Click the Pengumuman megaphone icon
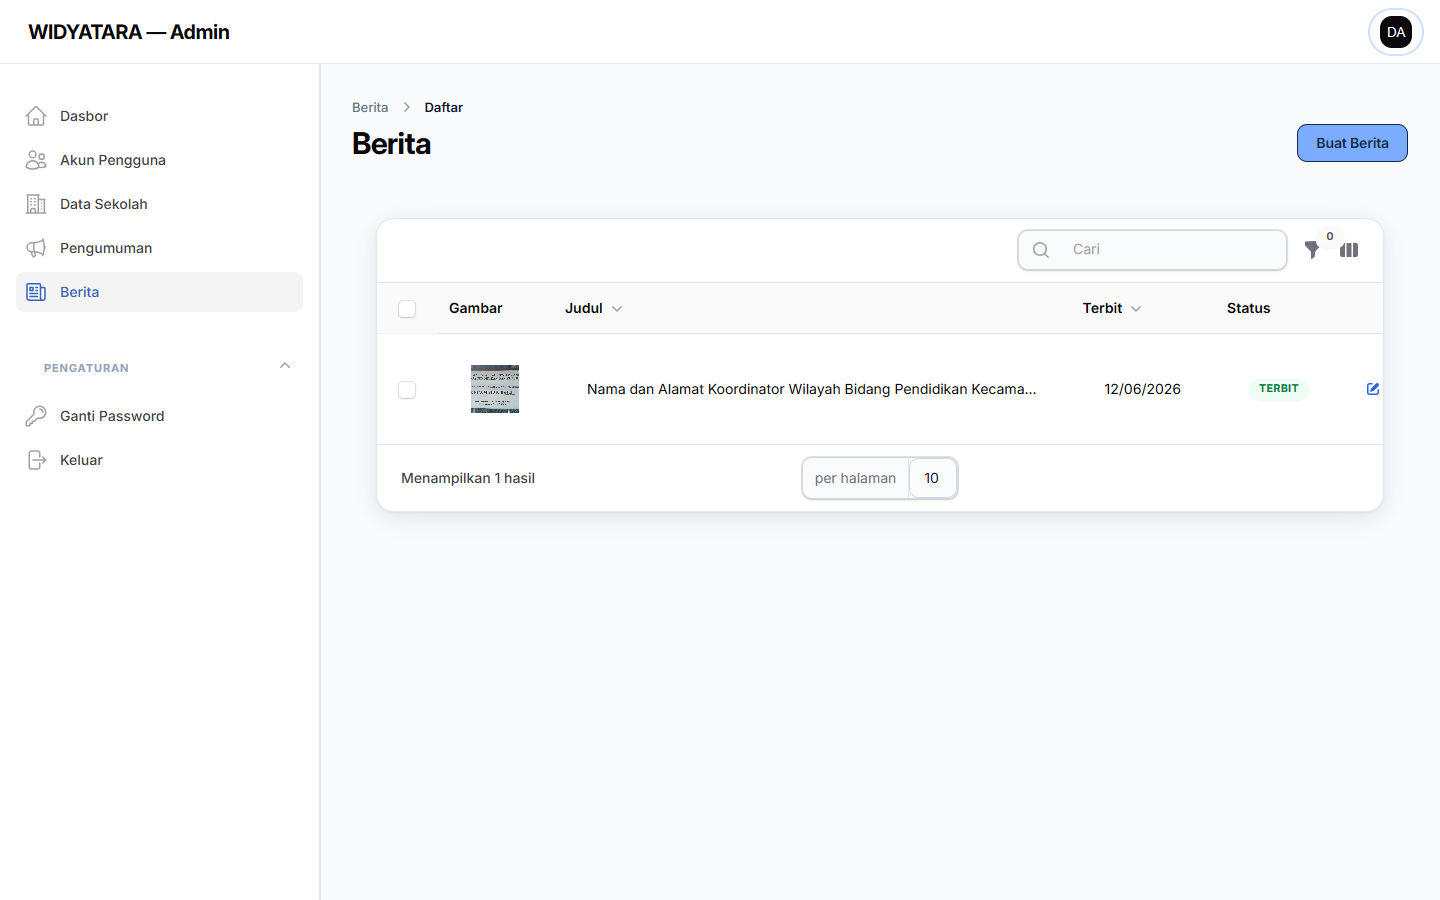 [x=36, y=248]
